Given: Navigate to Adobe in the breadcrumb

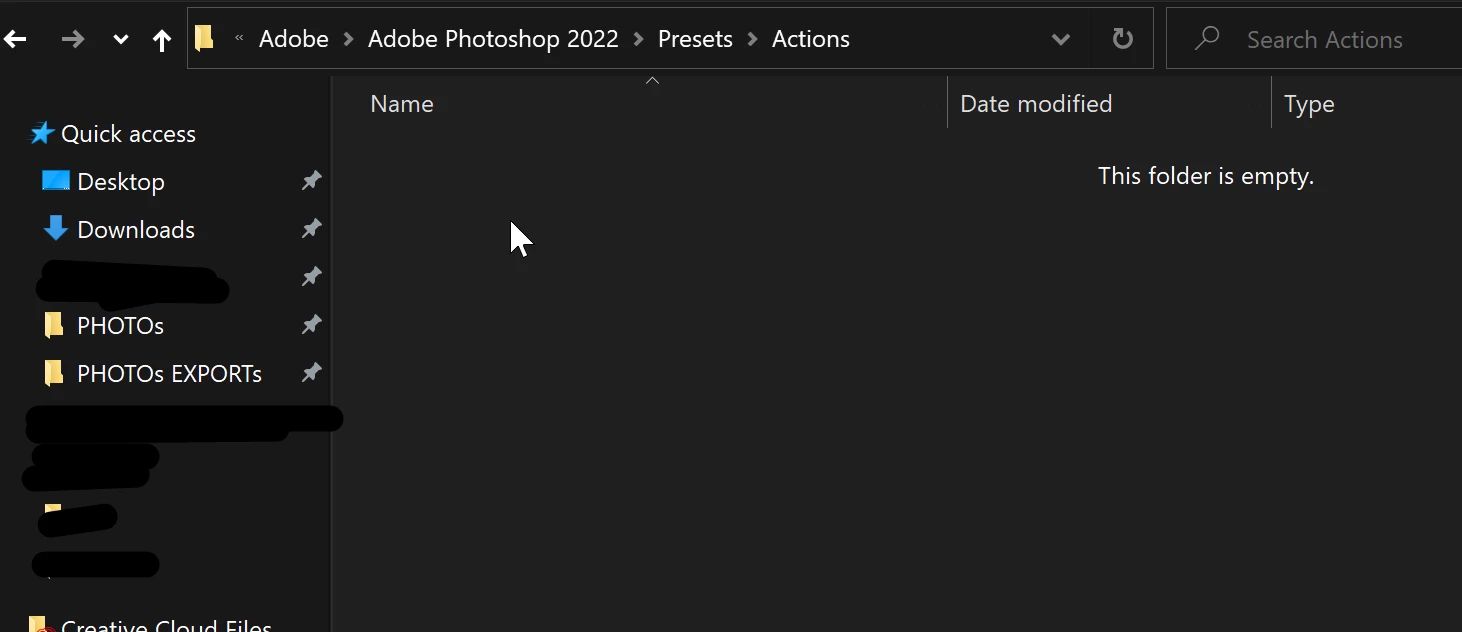Looking at the screenshot, I should (294, 39).
